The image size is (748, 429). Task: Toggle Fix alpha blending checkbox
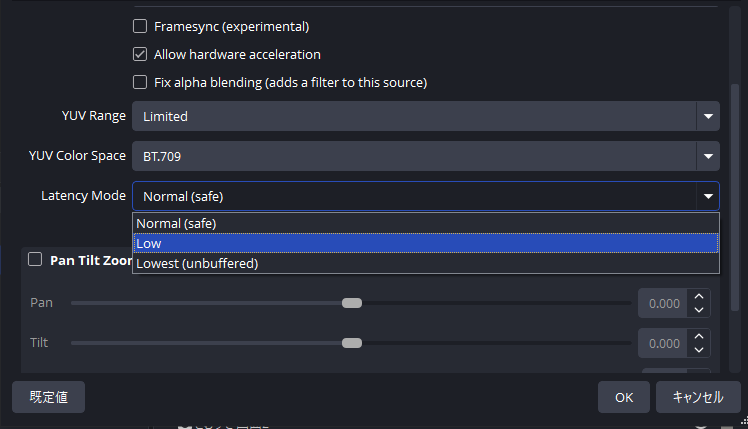tap(140, 82)
